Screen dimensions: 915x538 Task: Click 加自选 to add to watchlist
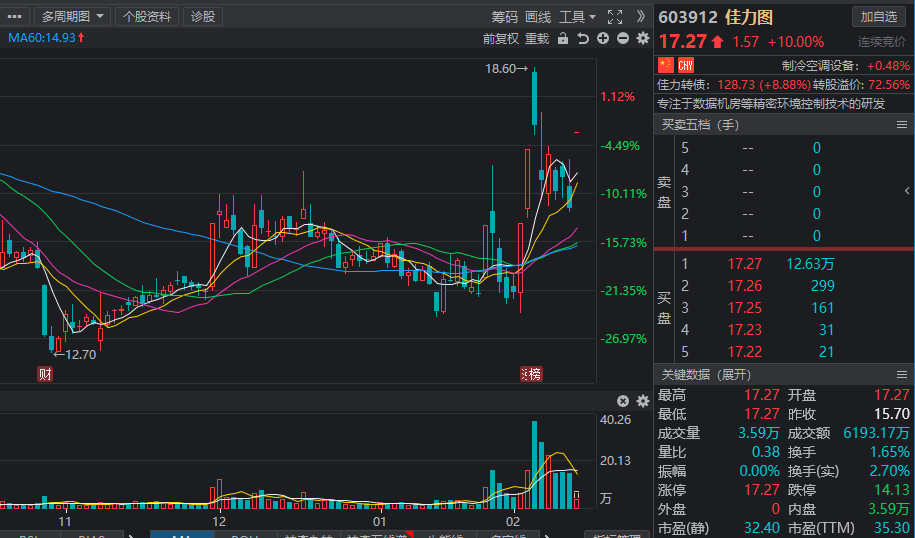[x=878, y=16]
